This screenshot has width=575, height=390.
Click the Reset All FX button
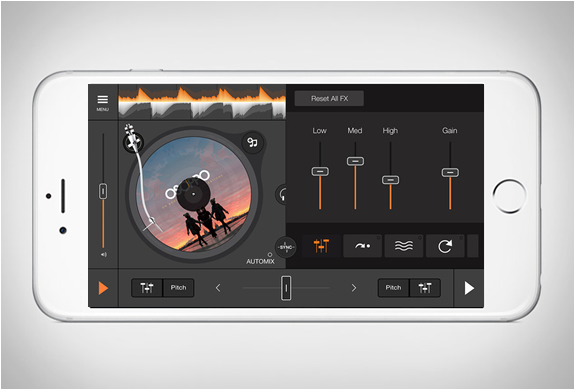[x=329, y=99]
